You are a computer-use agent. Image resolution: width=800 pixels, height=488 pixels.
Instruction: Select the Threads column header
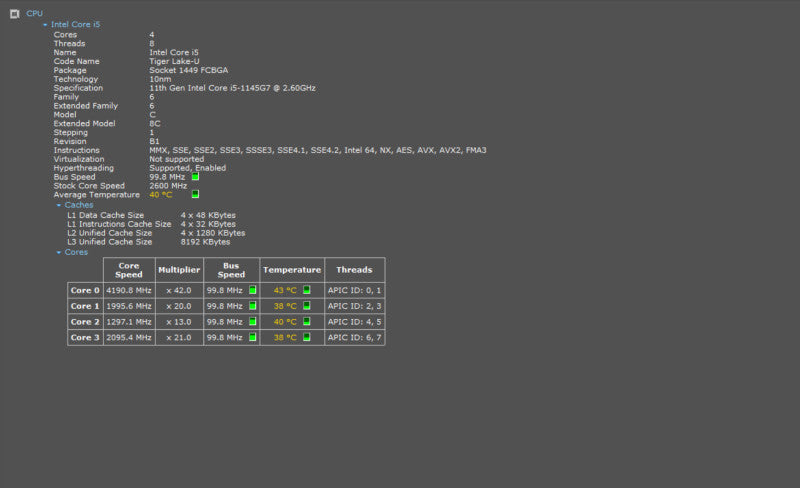click(x=355, y=270)
